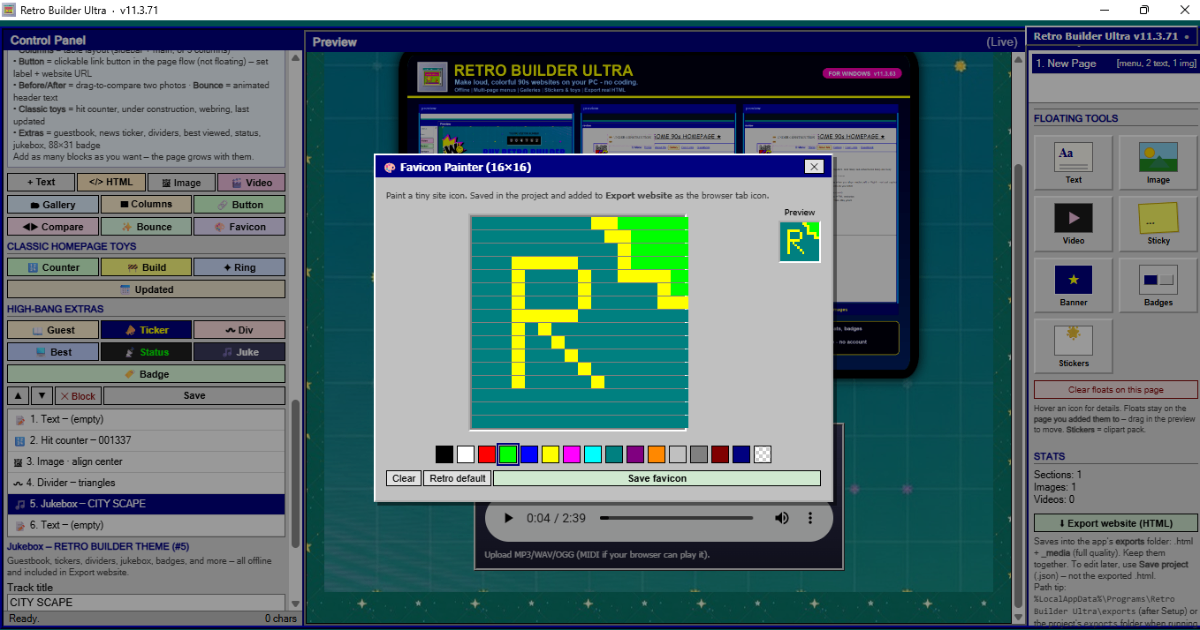Add a hit Counter toy
The height and width of the screenshot is (630, 1200).
pos(53,267)
